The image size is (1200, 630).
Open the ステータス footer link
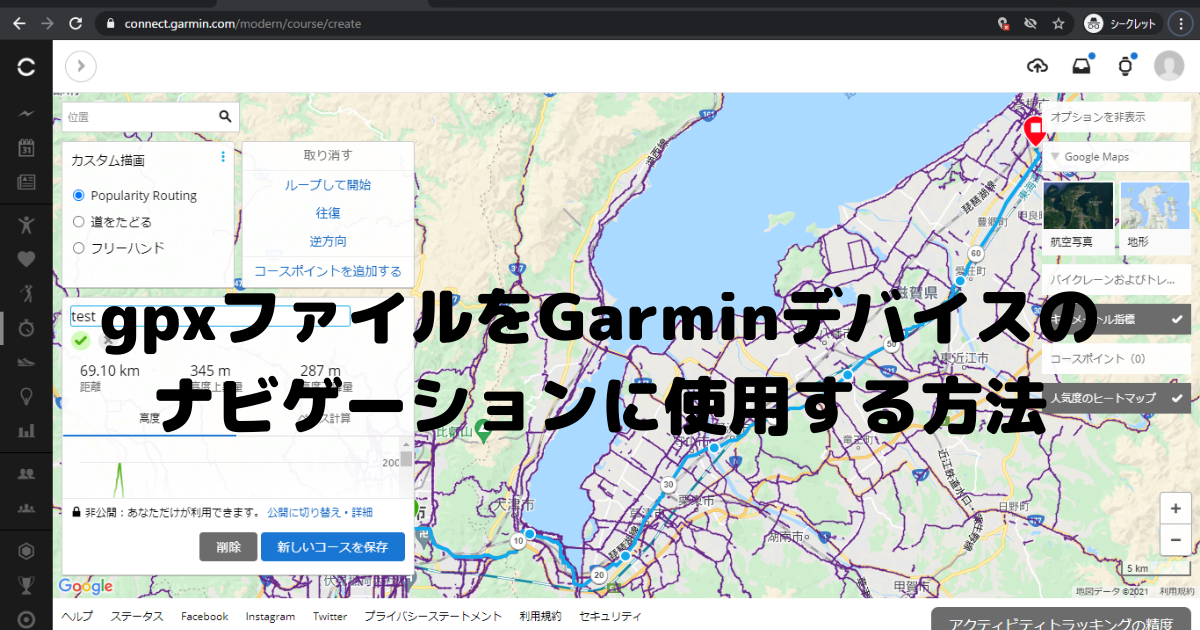coord(137,616)
